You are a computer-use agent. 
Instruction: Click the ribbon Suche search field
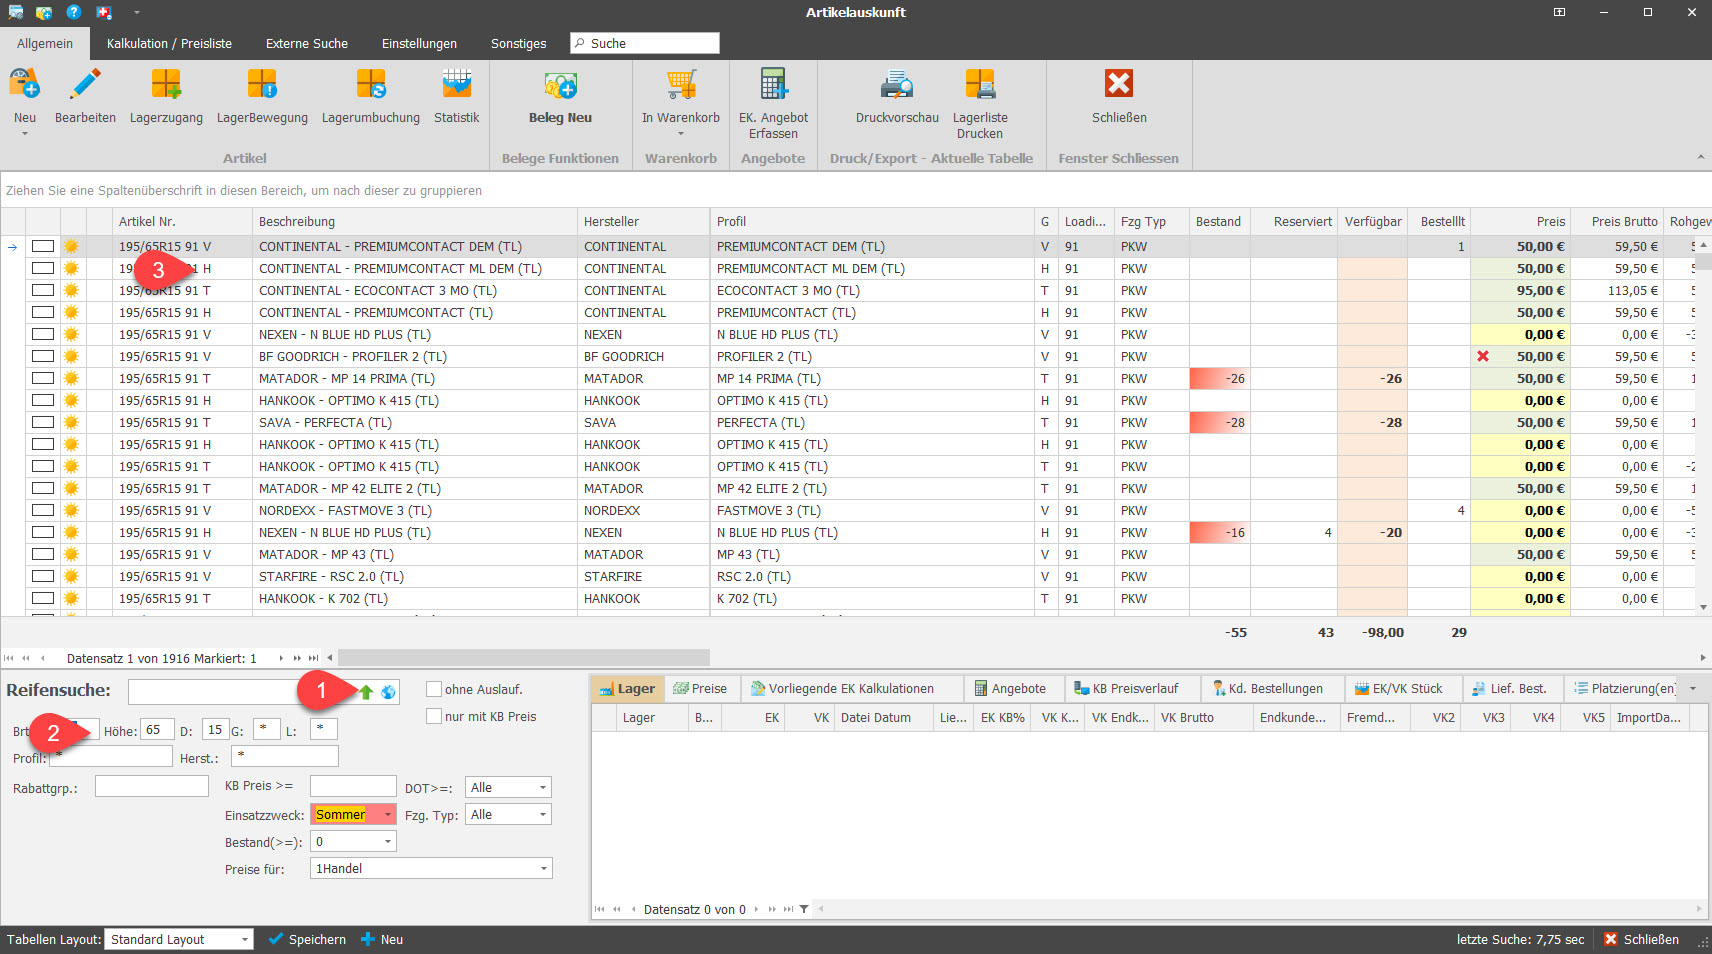point(645,43)
